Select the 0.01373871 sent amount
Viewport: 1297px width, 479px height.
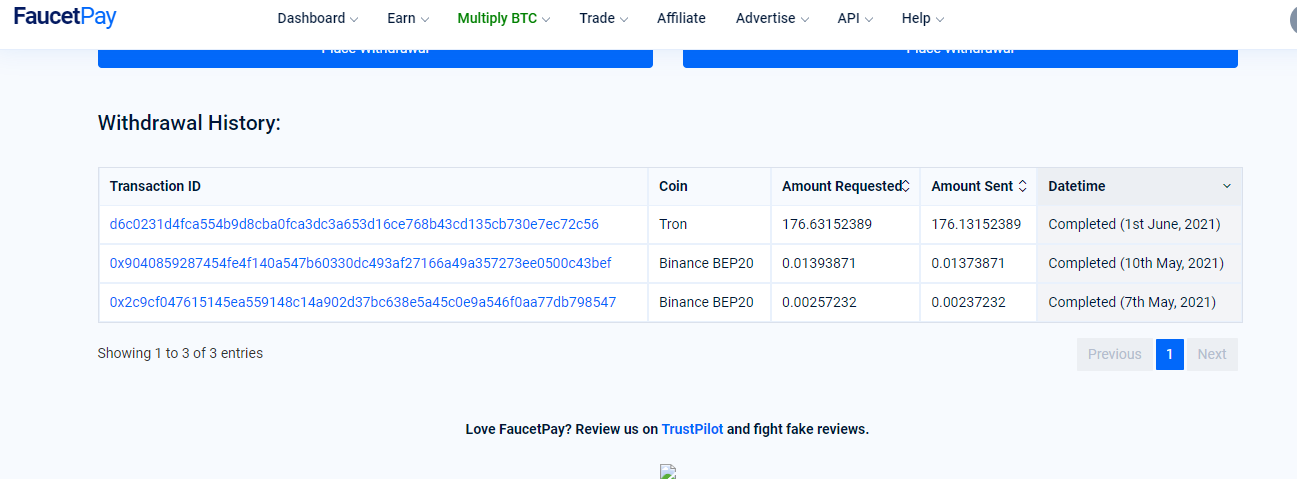(968, 263)
